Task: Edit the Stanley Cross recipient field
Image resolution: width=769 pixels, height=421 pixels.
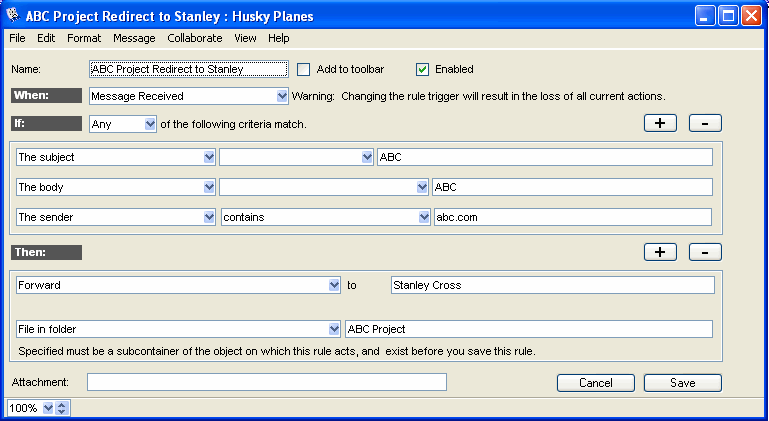Action: [552, 285]
